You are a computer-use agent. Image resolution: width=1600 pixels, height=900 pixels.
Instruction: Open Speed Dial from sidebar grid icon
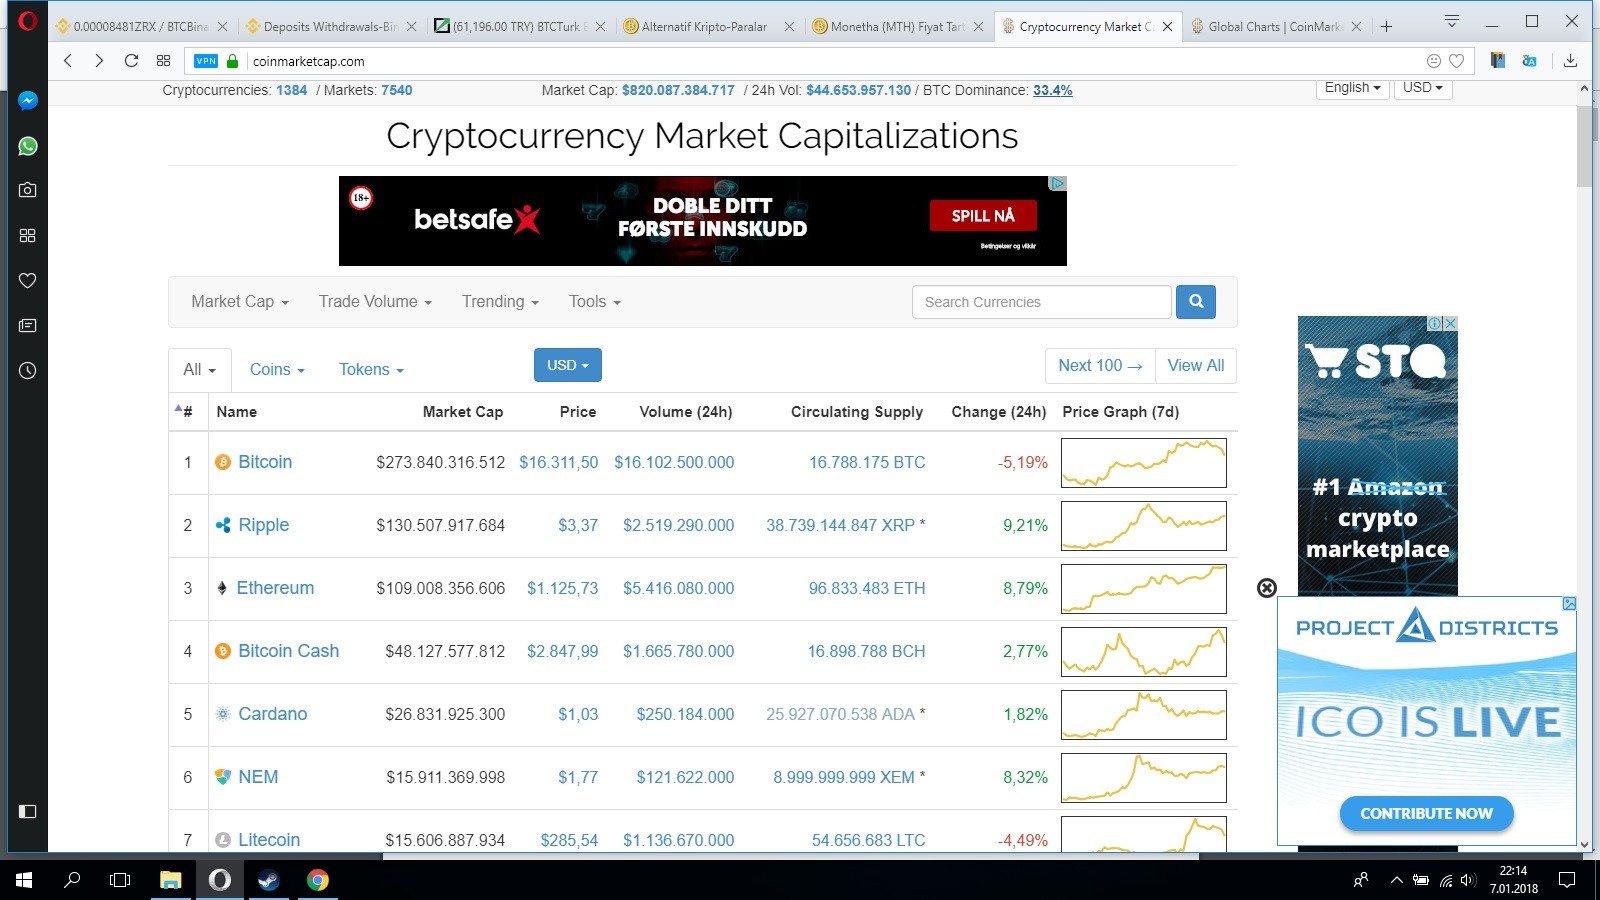pos(28,235)
